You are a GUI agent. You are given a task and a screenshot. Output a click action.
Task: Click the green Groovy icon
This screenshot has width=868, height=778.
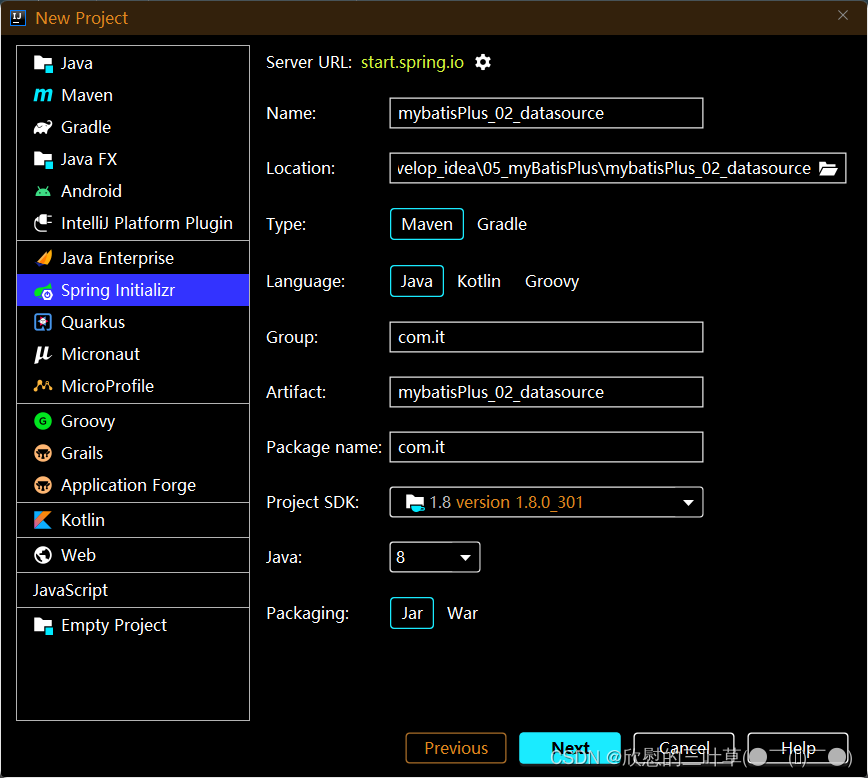[43, 421]
